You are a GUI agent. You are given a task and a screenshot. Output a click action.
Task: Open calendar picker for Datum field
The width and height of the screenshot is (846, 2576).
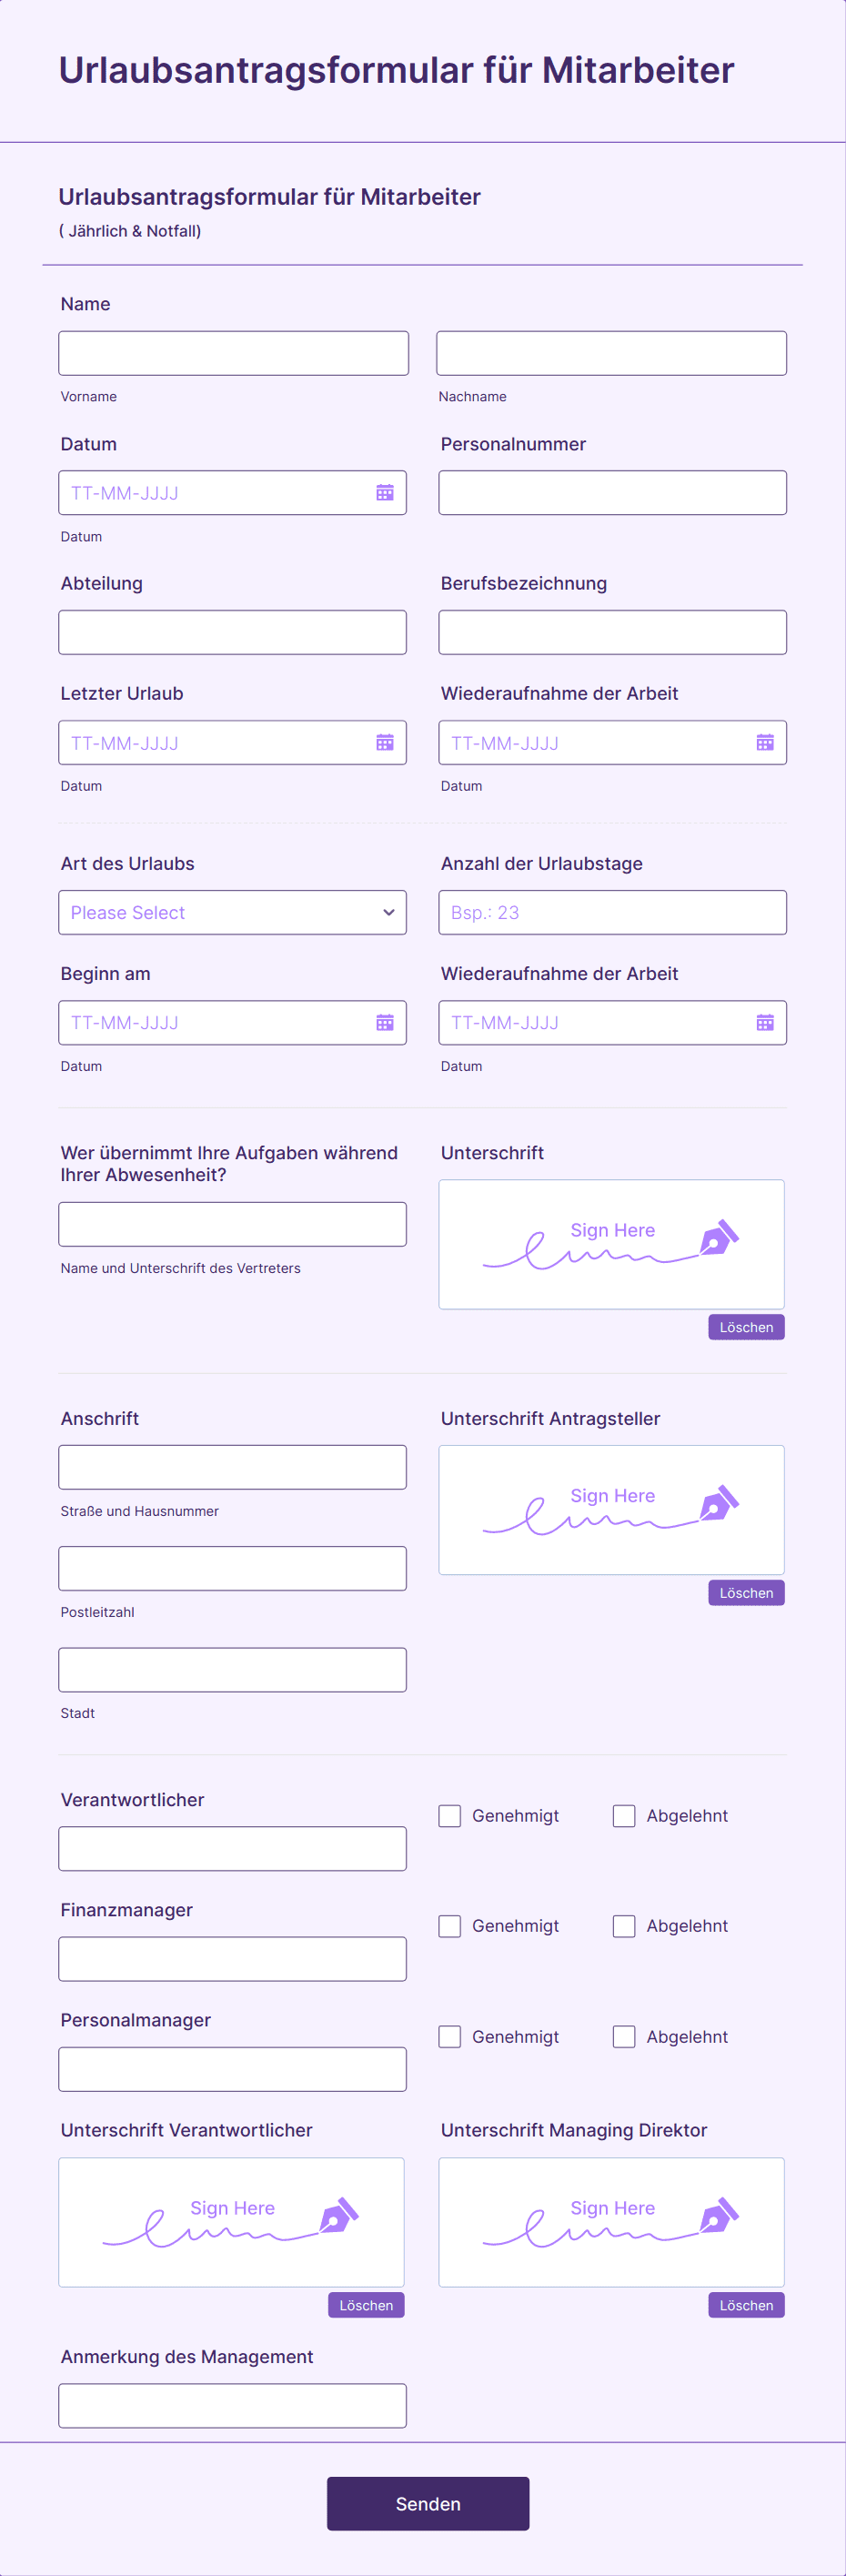pos(385,493)
